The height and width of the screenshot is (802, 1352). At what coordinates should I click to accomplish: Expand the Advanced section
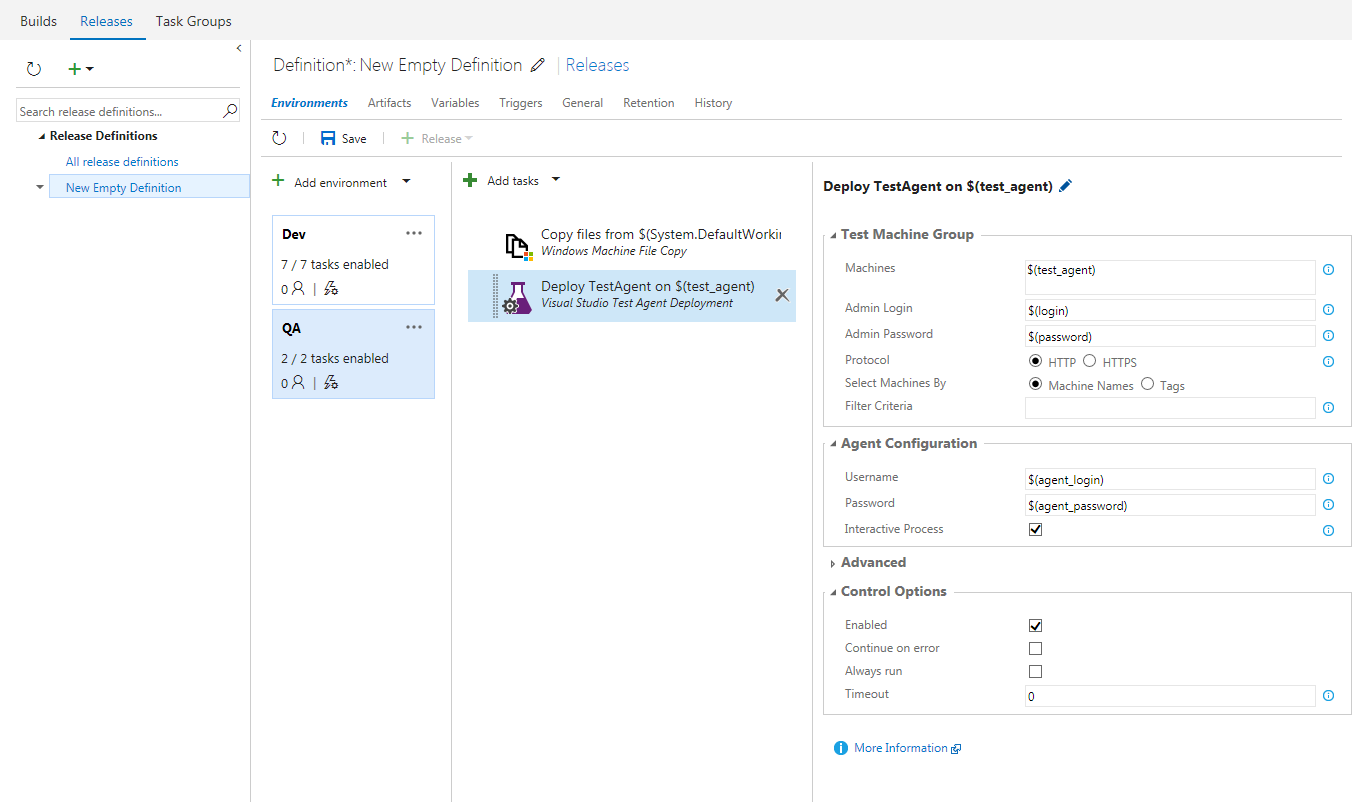[x=873, y=563]
